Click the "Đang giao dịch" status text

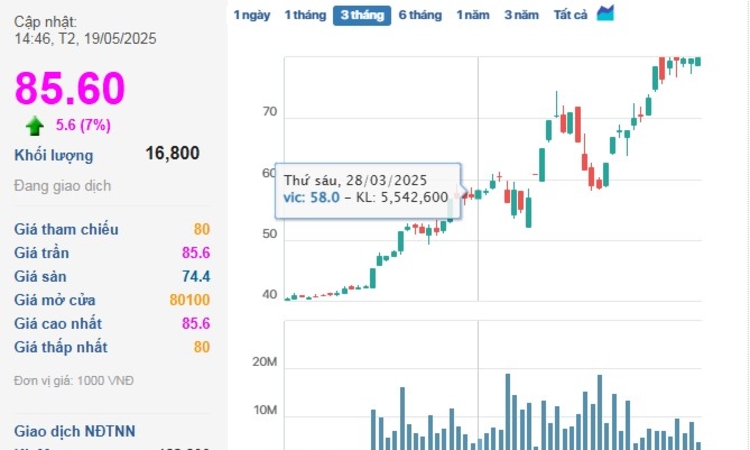(62, 186)
